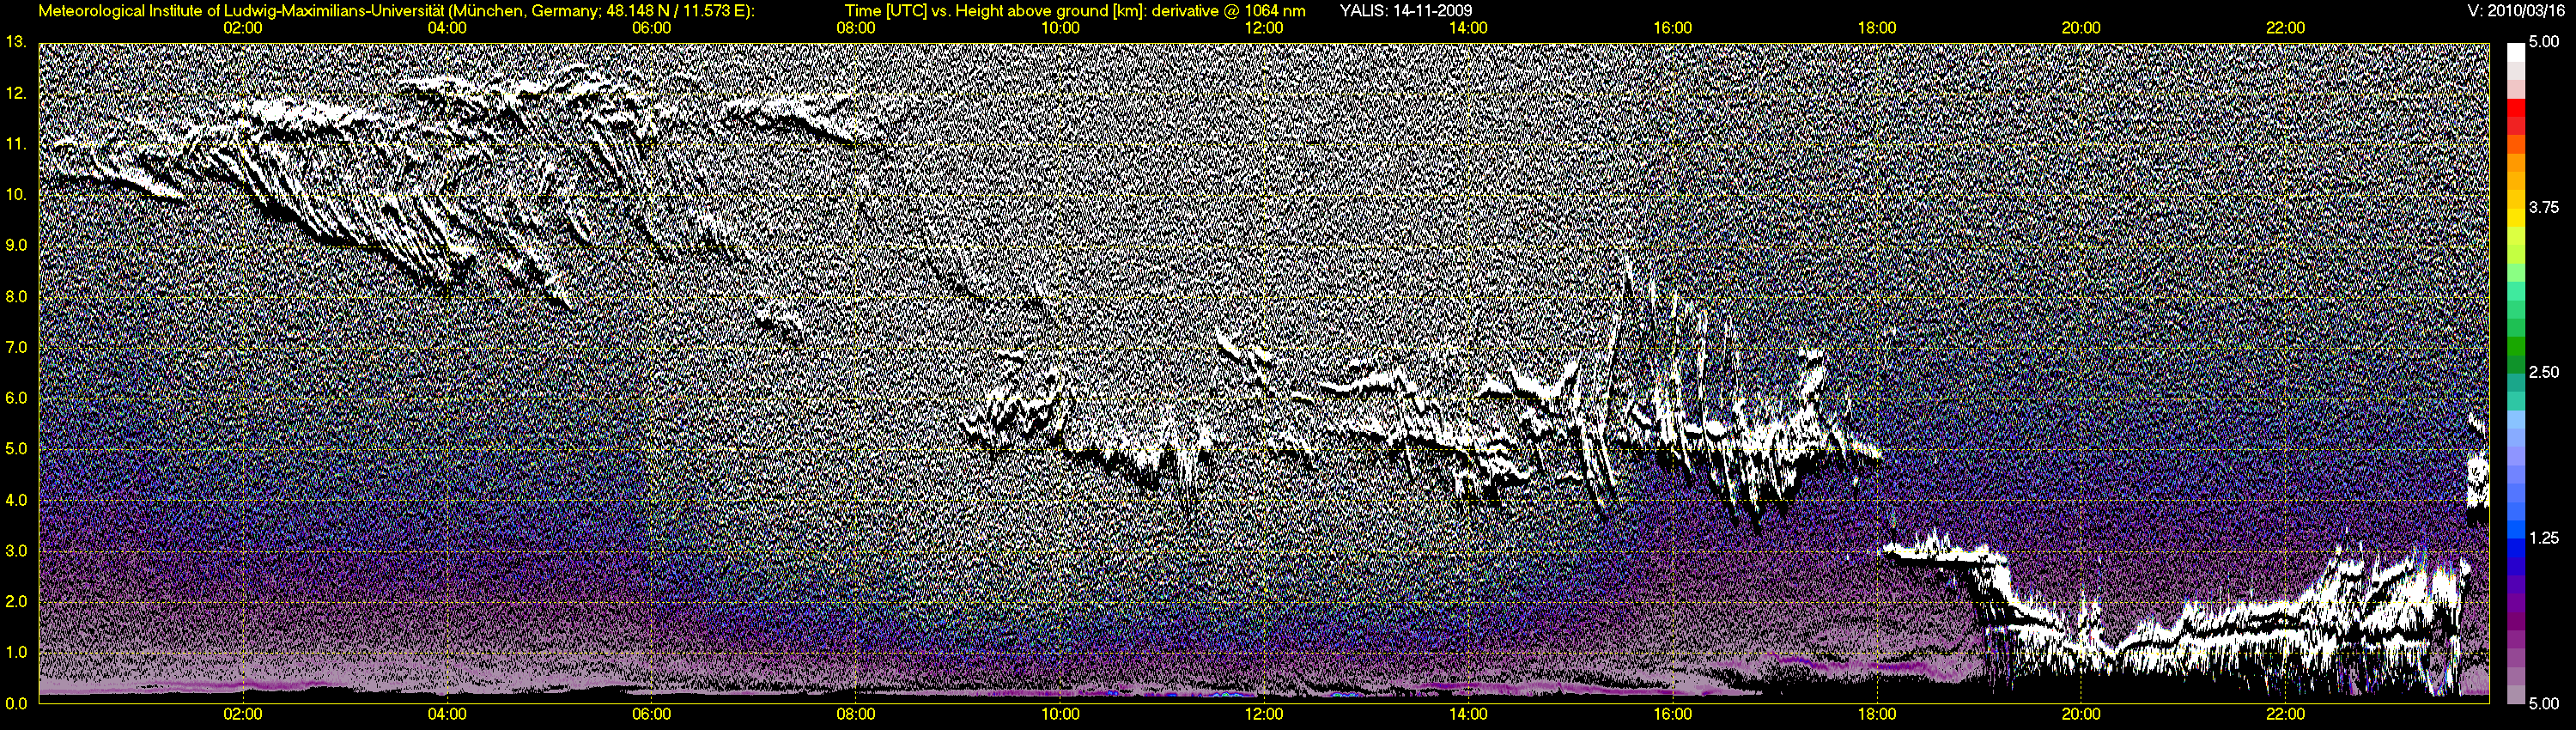Click the 12. km height axis label

[x=15, y=93]
